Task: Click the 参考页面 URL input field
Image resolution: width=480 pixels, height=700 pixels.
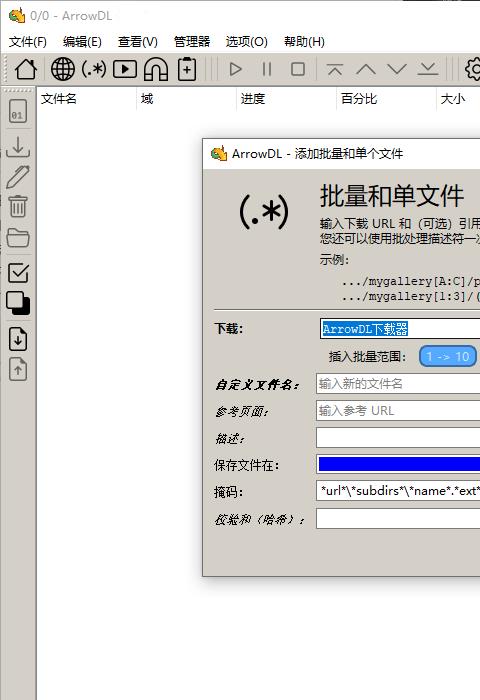Action: (x=398, y=411)
